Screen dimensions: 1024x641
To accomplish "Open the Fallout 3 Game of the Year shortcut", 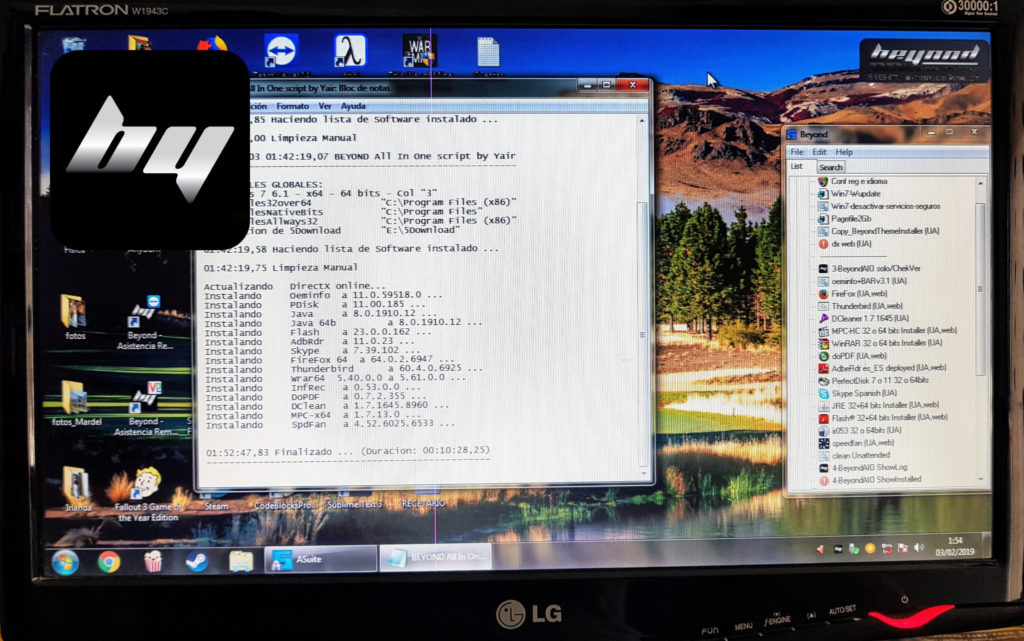I will 148,493.
